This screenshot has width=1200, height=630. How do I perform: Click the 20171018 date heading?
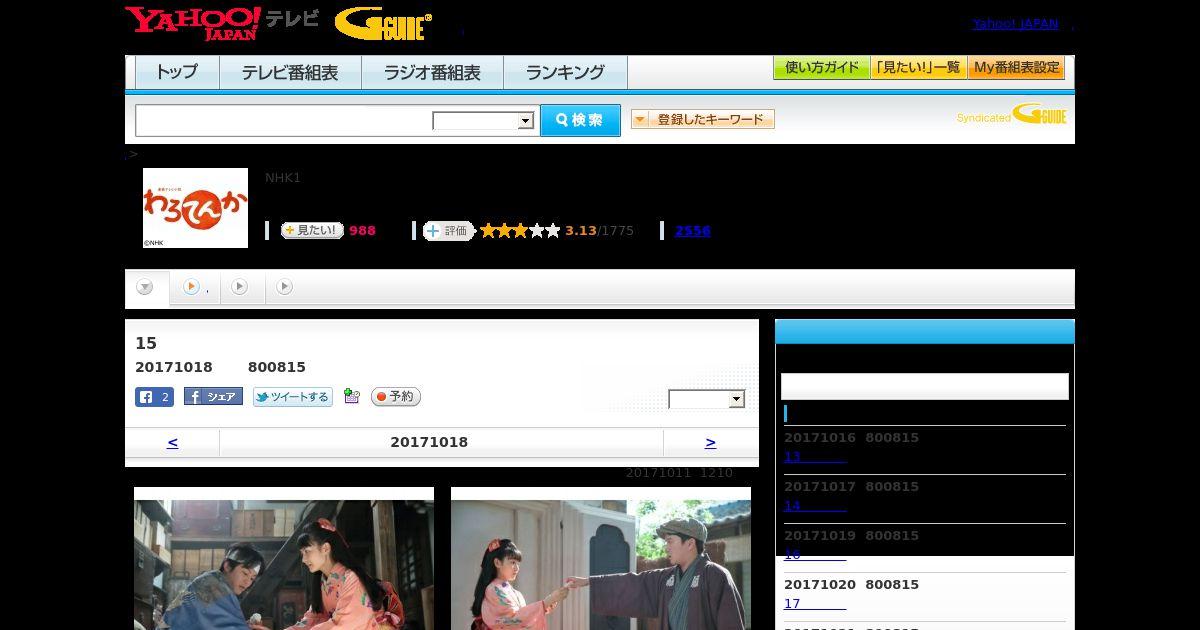(x=429, y=442)
